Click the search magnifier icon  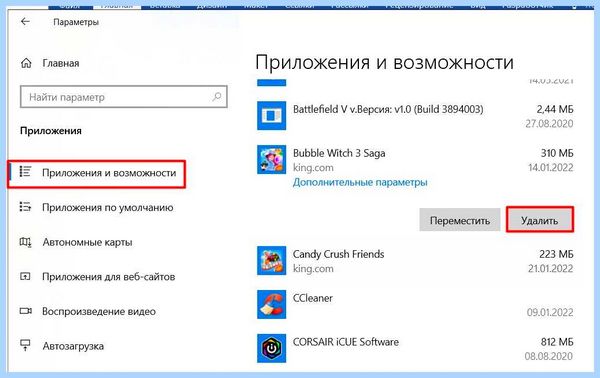217,97
